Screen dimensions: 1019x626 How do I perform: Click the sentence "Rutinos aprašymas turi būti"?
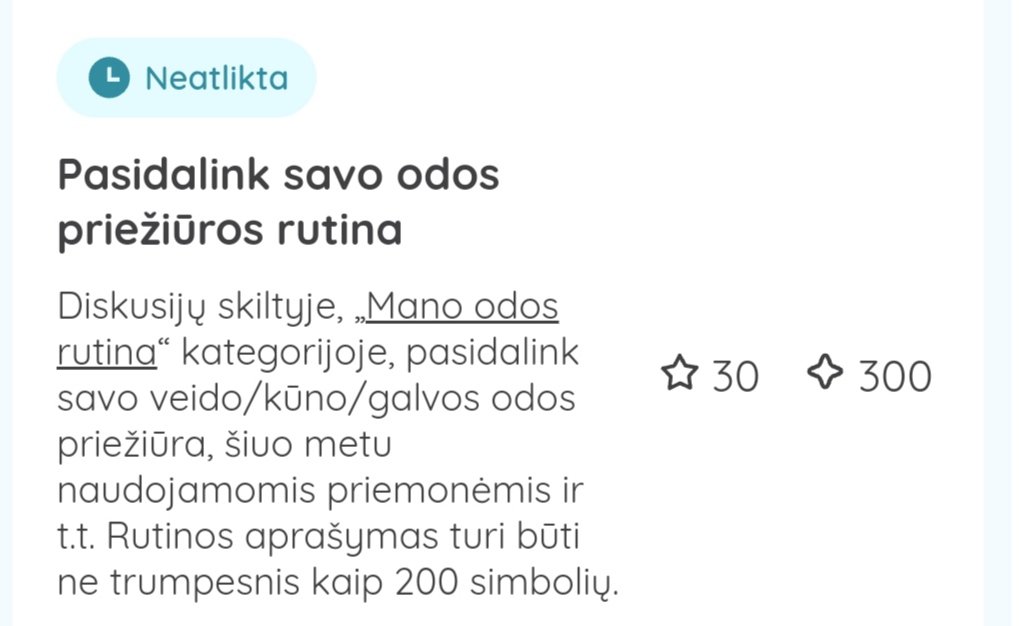click(x=345, y=538)
